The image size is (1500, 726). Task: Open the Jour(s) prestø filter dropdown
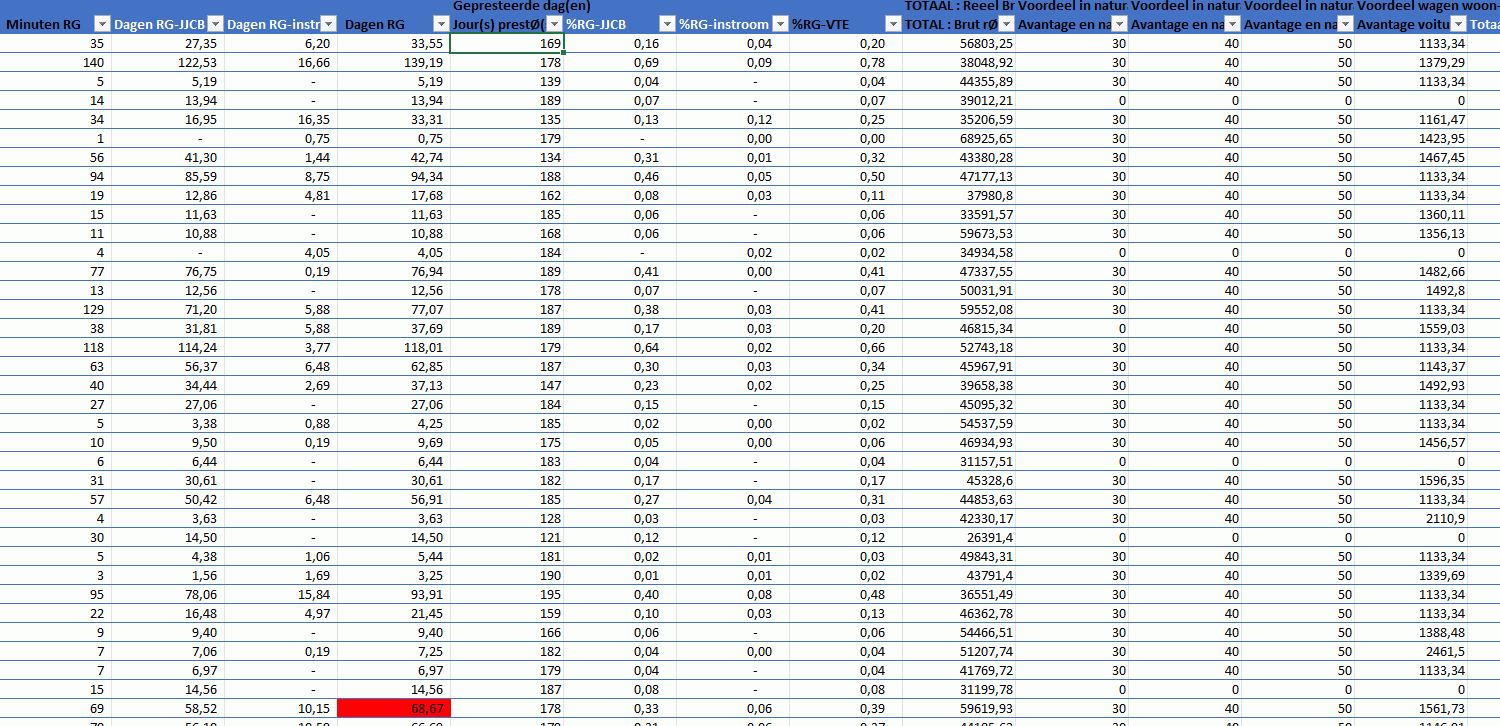(555, 24)
